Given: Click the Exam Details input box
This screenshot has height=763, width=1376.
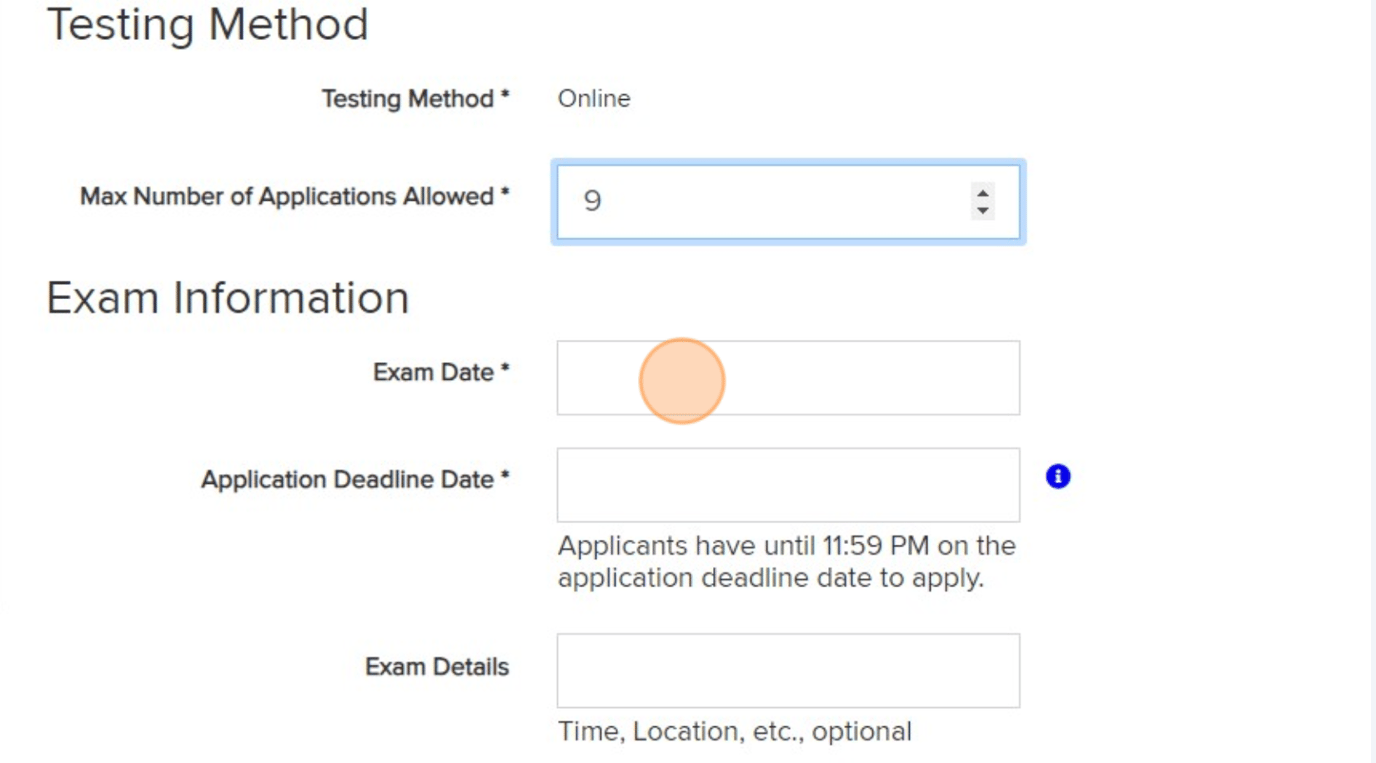Looking at the screenshot, I should point(787,670).
